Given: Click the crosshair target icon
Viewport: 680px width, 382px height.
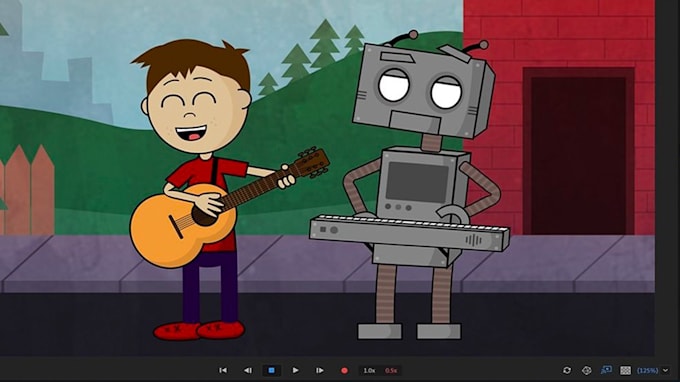Looking at the screenshot, I should [x=586, y=370].
